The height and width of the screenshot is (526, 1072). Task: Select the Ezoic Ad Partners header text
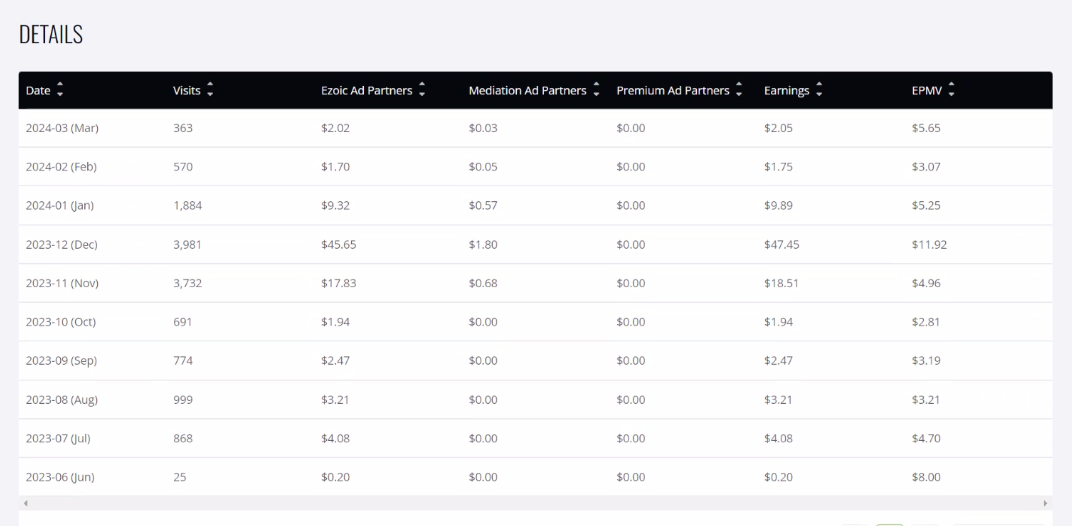[366, 90]
